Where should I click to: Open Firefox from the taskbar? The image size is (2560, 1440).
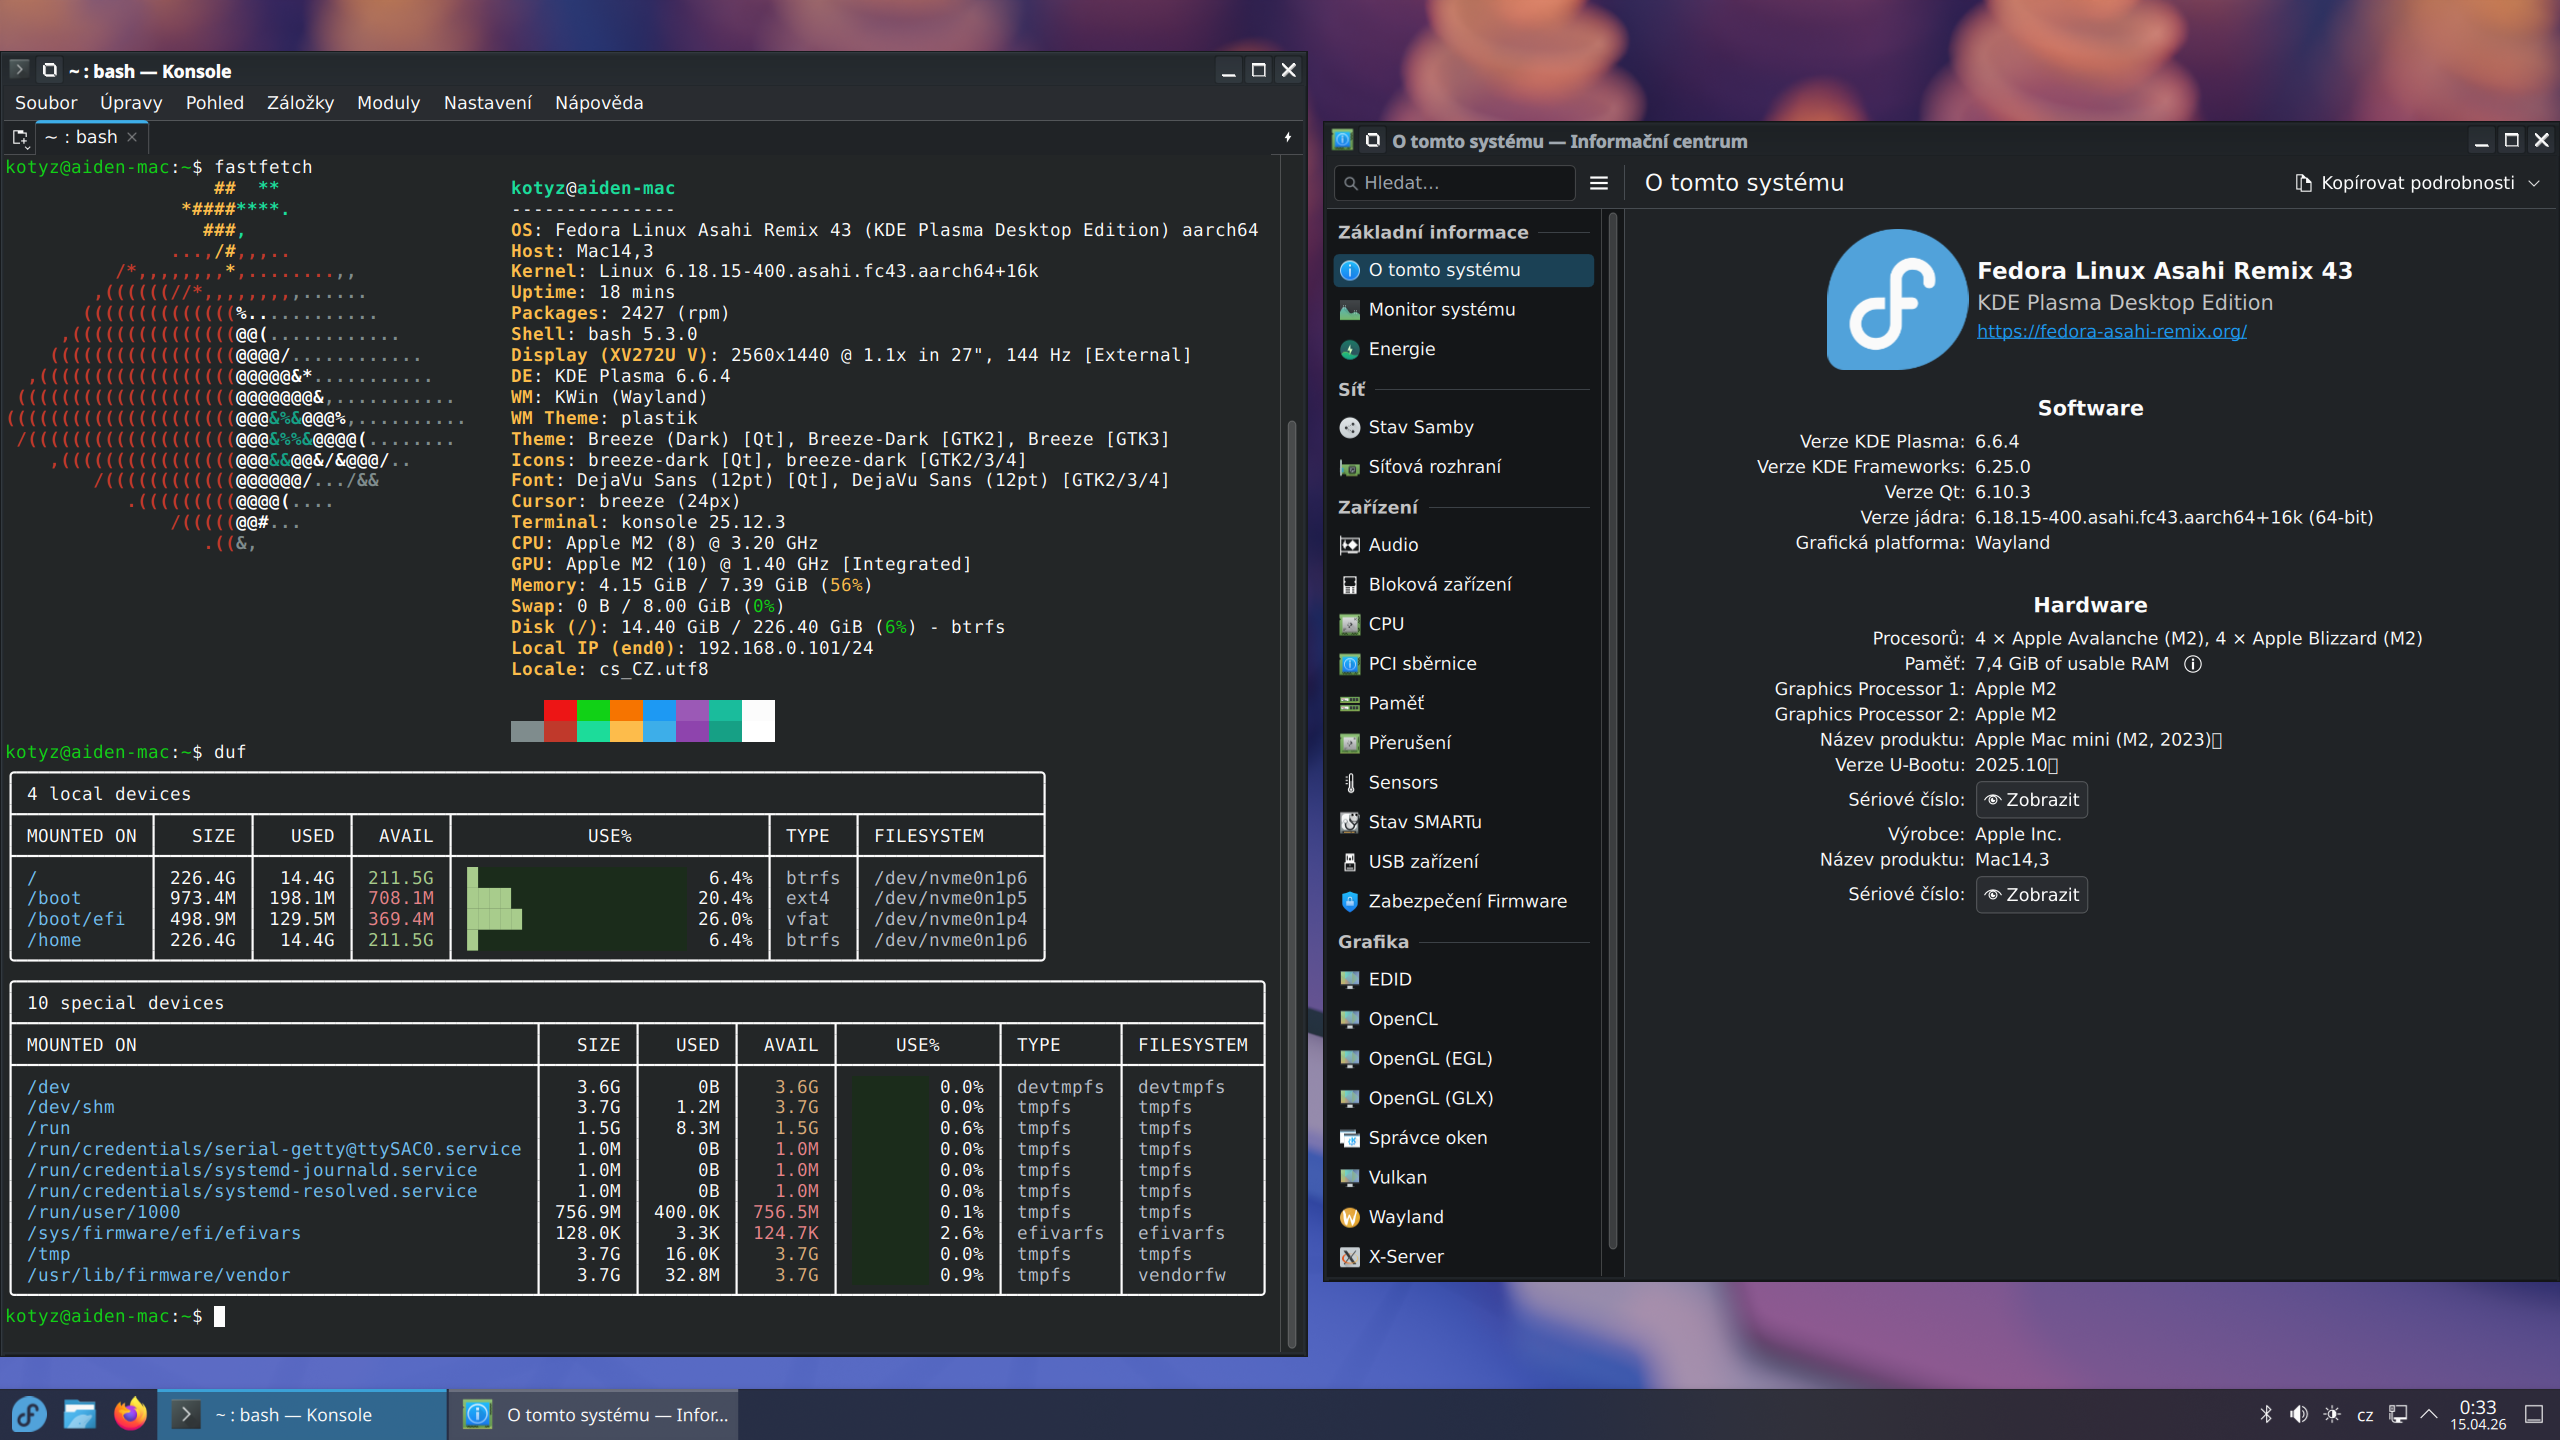coord(130,1414)
